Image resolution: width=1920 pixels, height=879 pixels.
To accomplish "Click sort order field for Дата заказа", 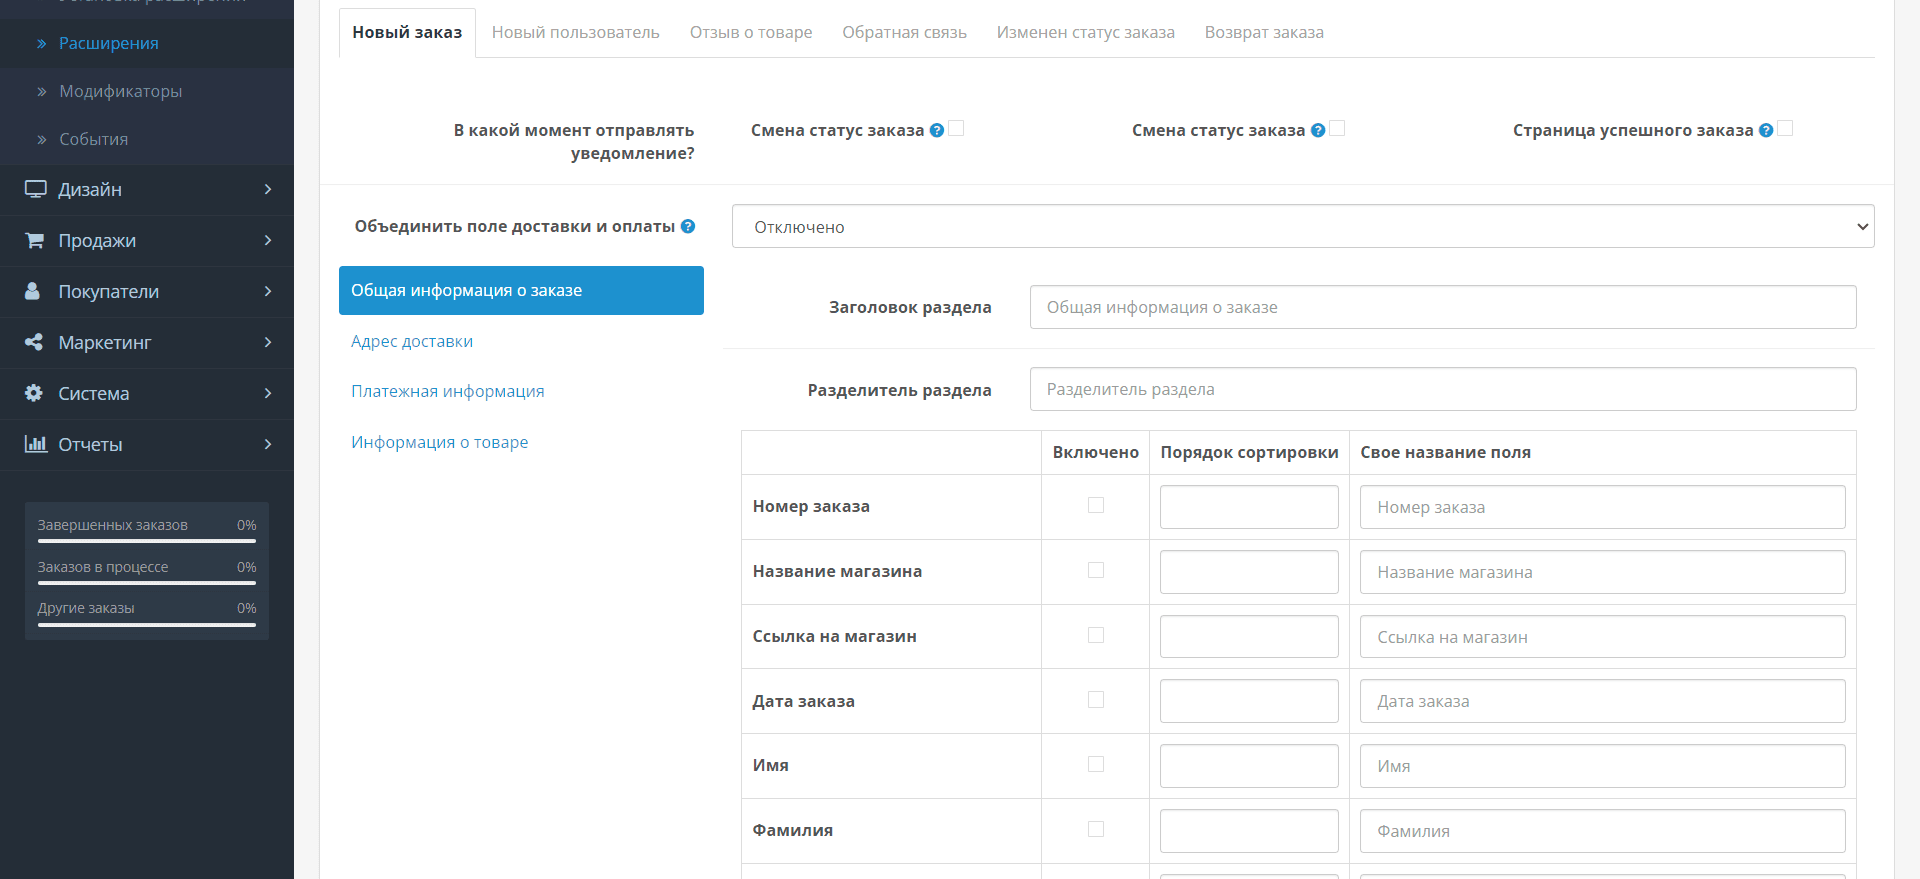I will tap(1249, 701).
